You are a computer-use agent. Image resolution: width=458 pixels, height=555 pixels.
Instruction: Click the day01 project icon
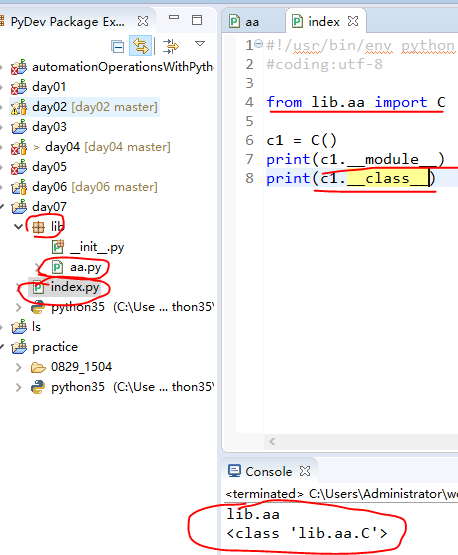pos(19,87)
